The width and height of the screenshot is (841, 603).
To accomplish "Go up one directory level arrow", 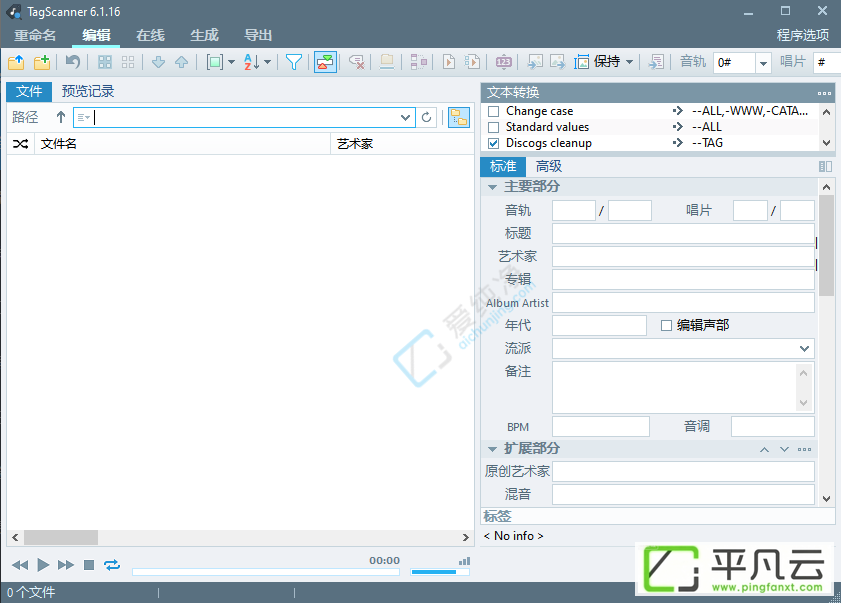I will click(61, 117).
